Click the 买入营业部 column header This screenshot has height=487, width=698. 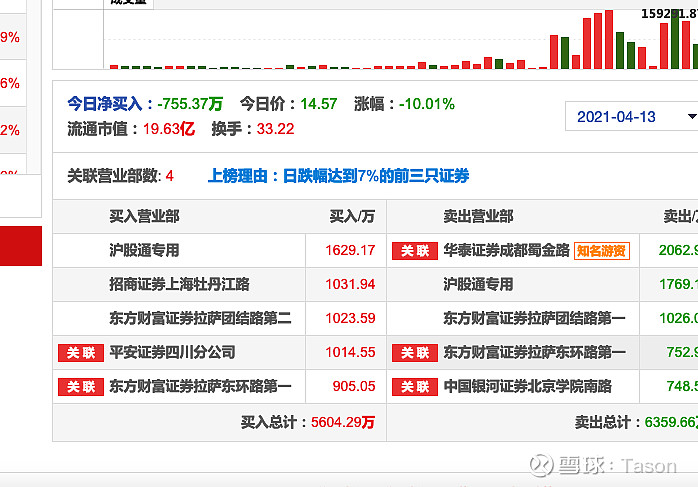(144, 216)
